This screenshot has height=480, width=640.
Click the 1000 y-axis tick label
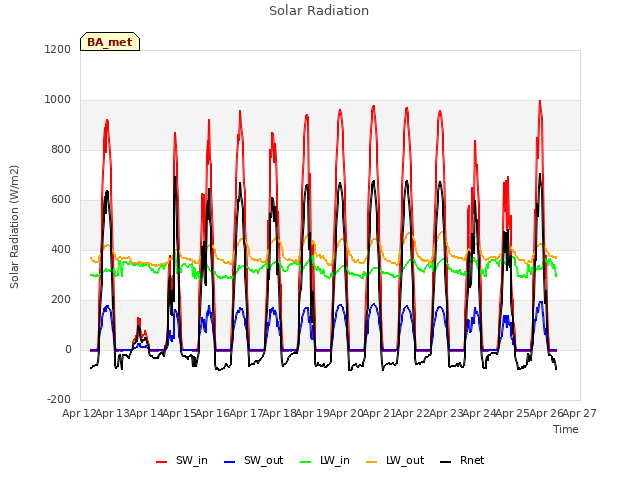coord(58,100)
